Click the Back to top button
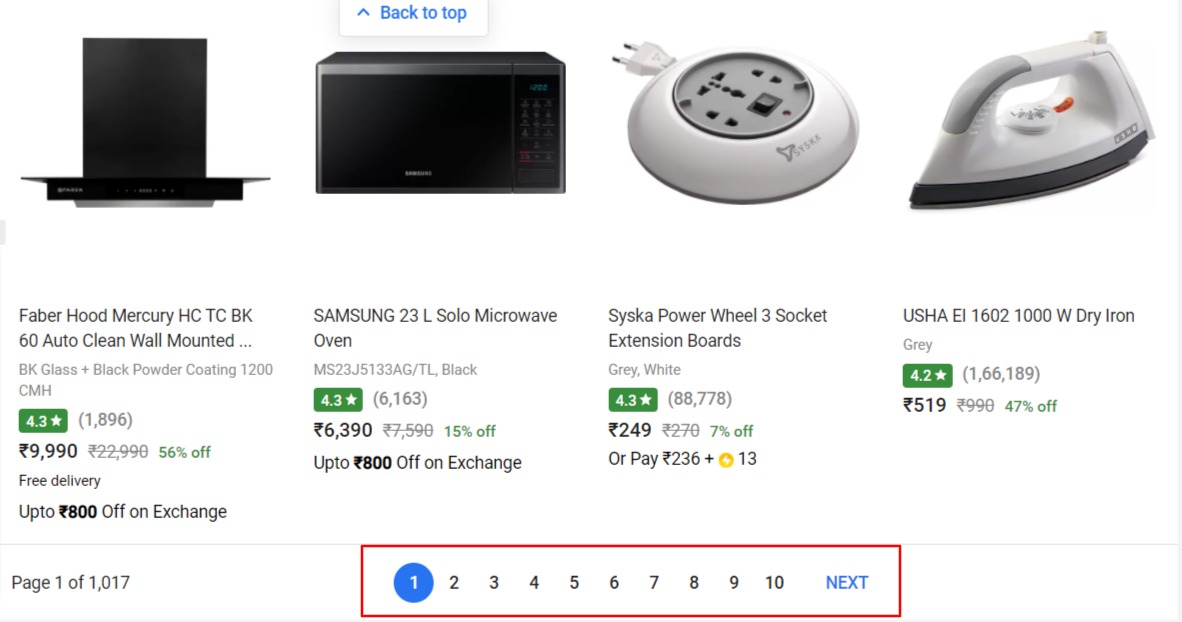Screen dimensions: 1182x622 click(x=412, y=13)
